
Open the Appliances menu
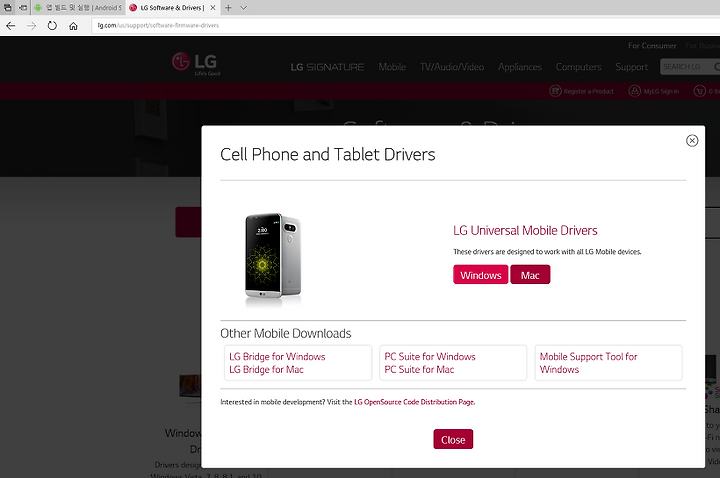(520, 67)
